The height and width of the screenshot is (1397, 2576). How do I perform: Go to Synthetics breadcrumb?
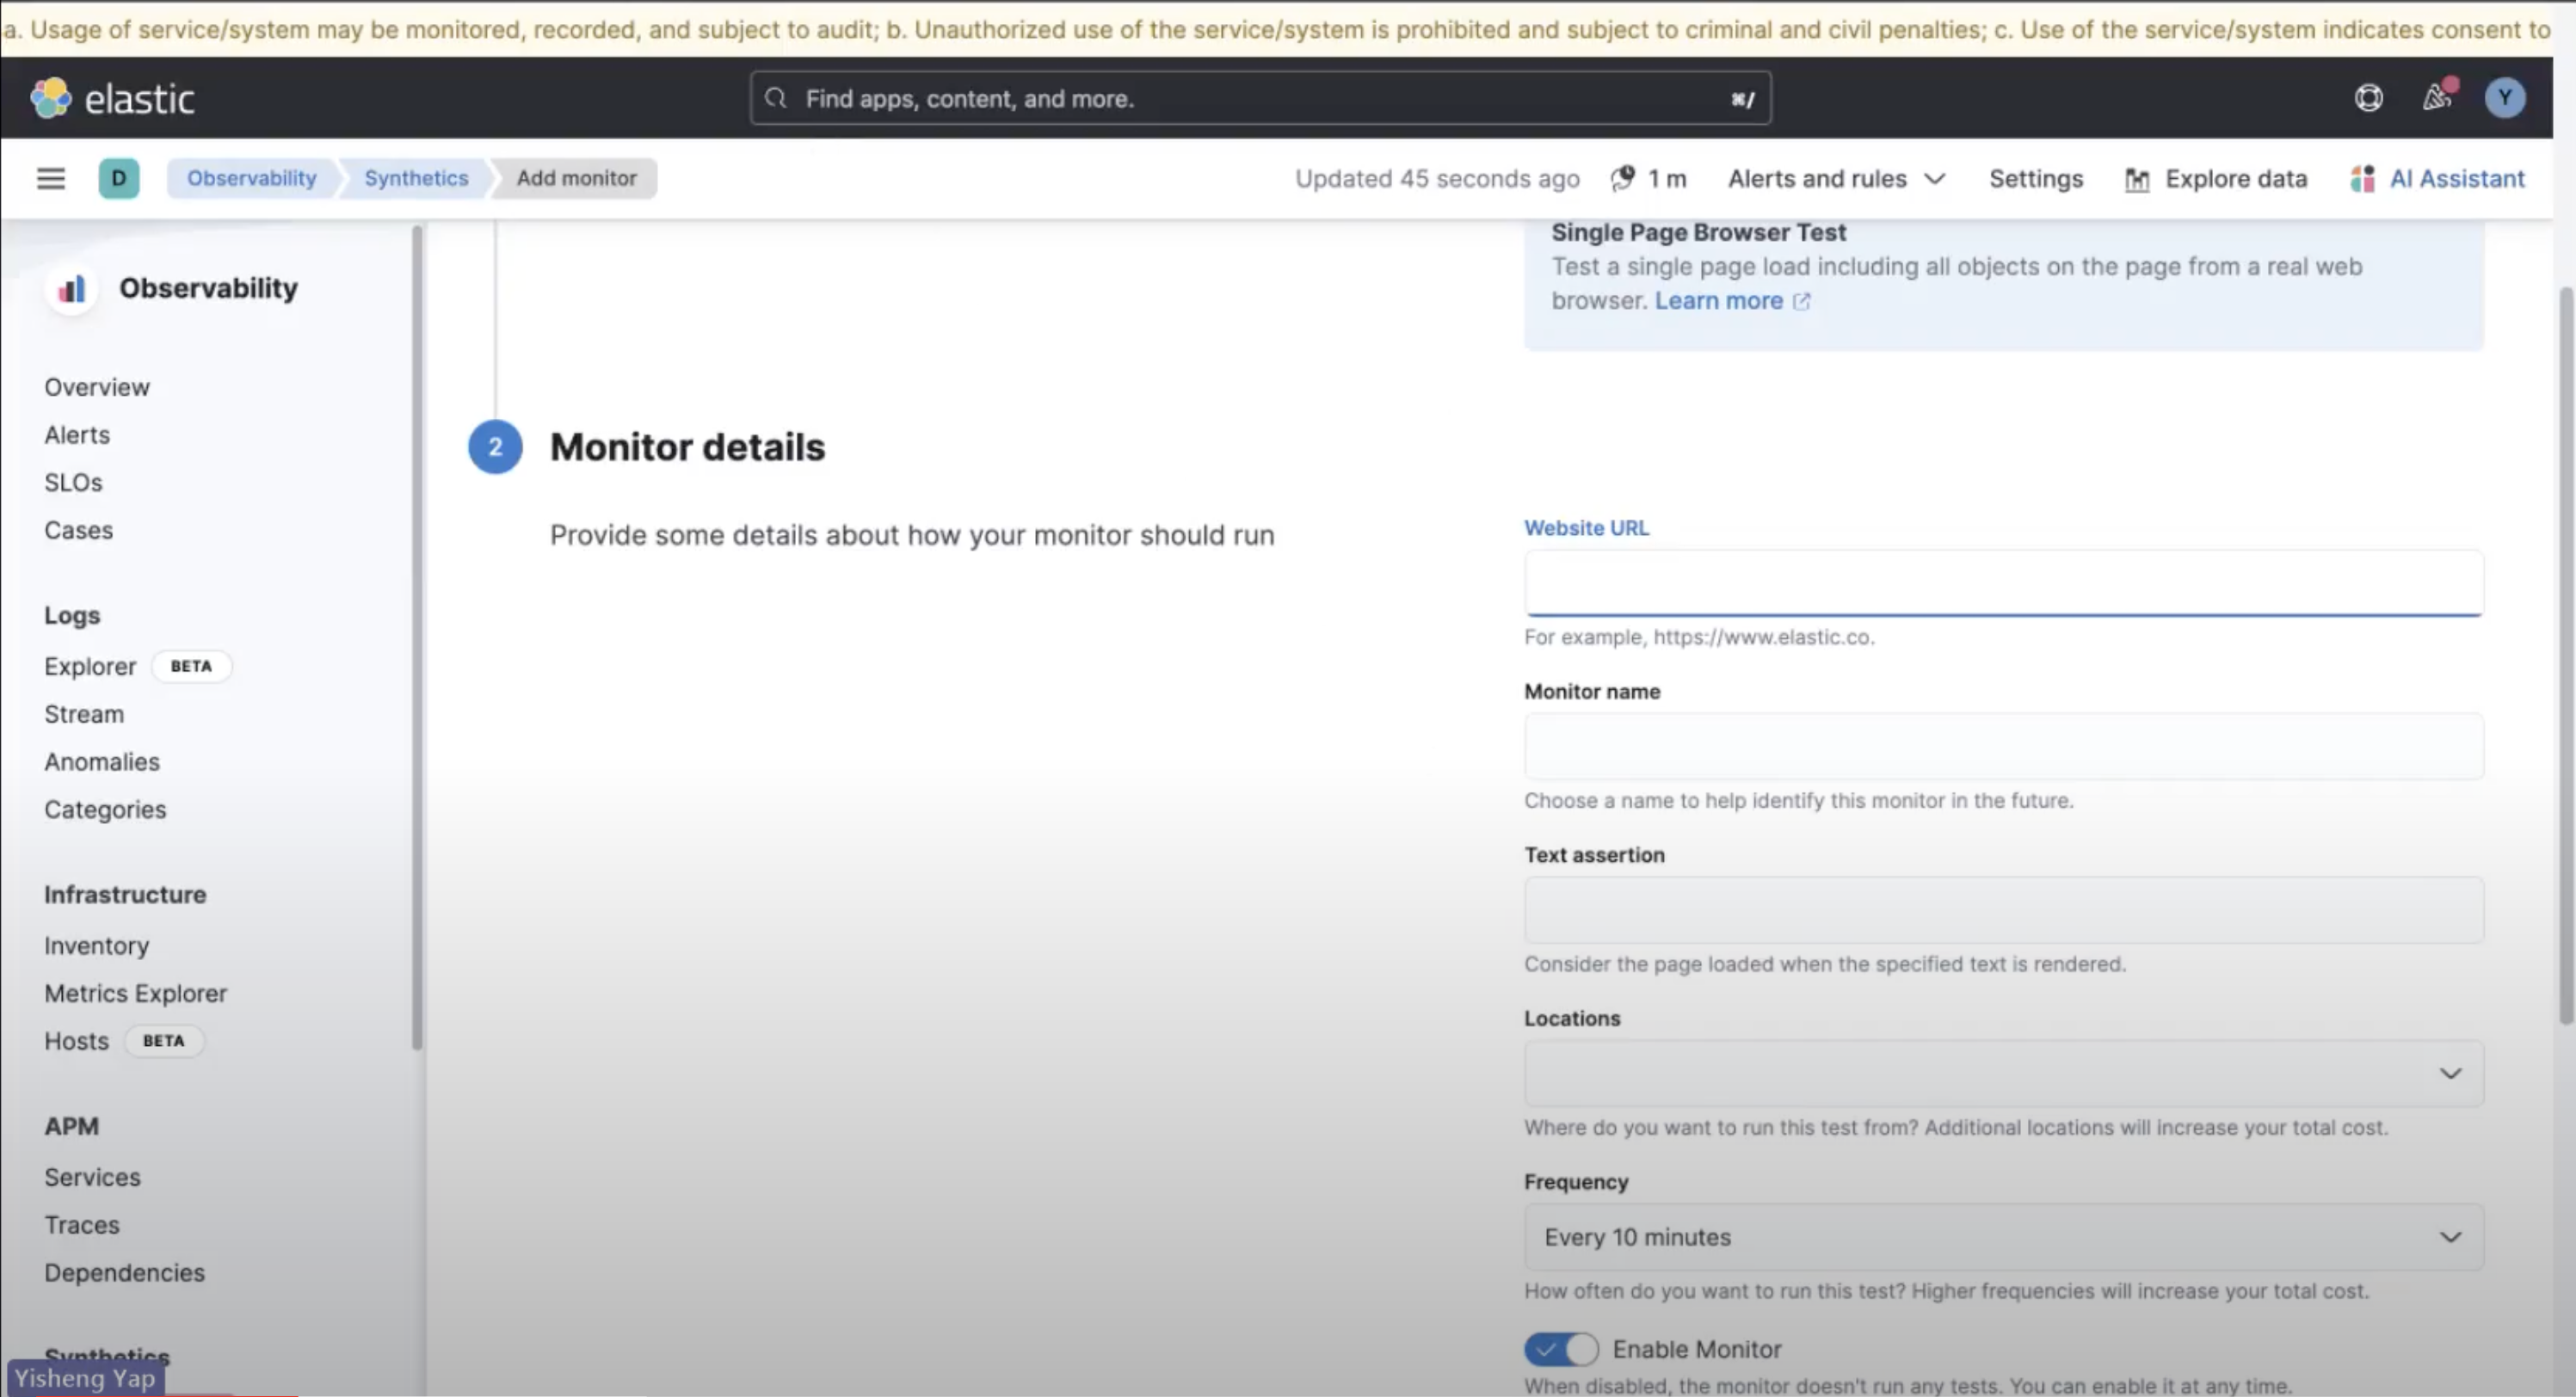pos(415,178)
